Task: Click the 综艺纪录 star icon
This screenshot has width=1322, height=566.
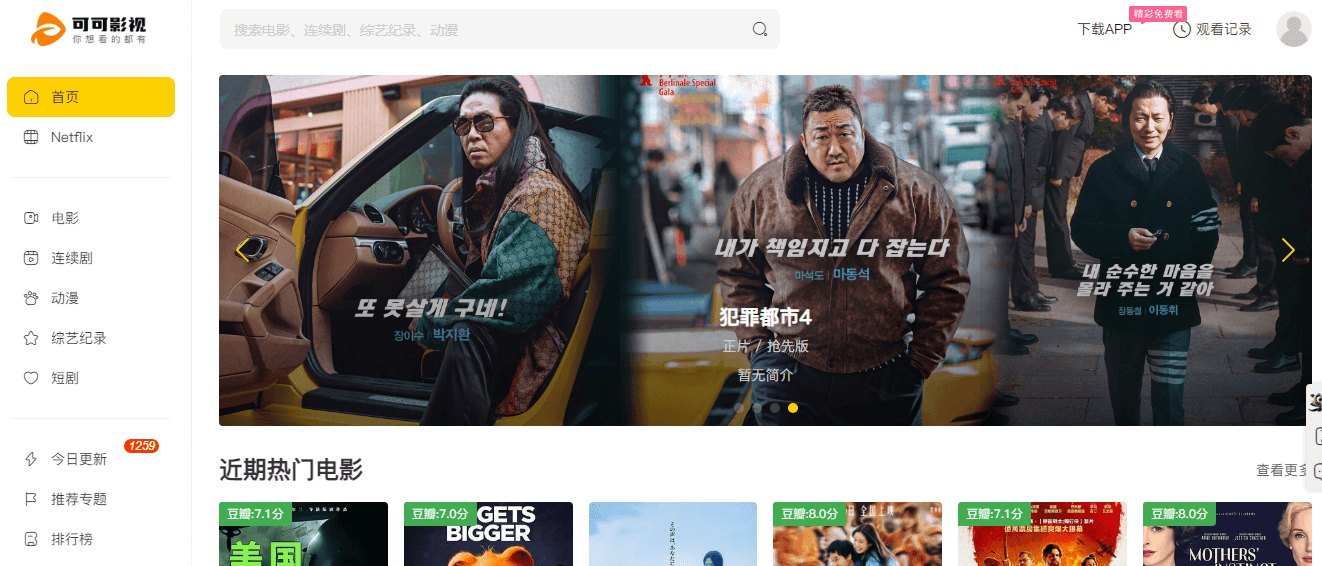Action: click(x=31, y=338)
